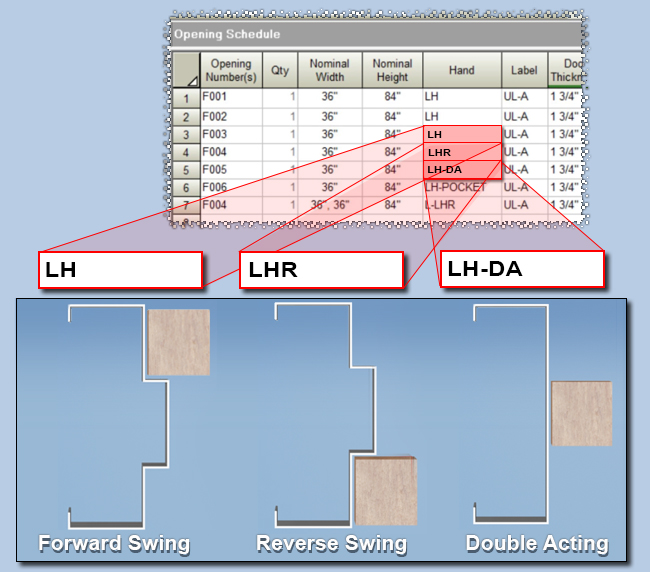Click the large LH-DA callout label
The image size is (650, 572).
[x=521, y=268]
